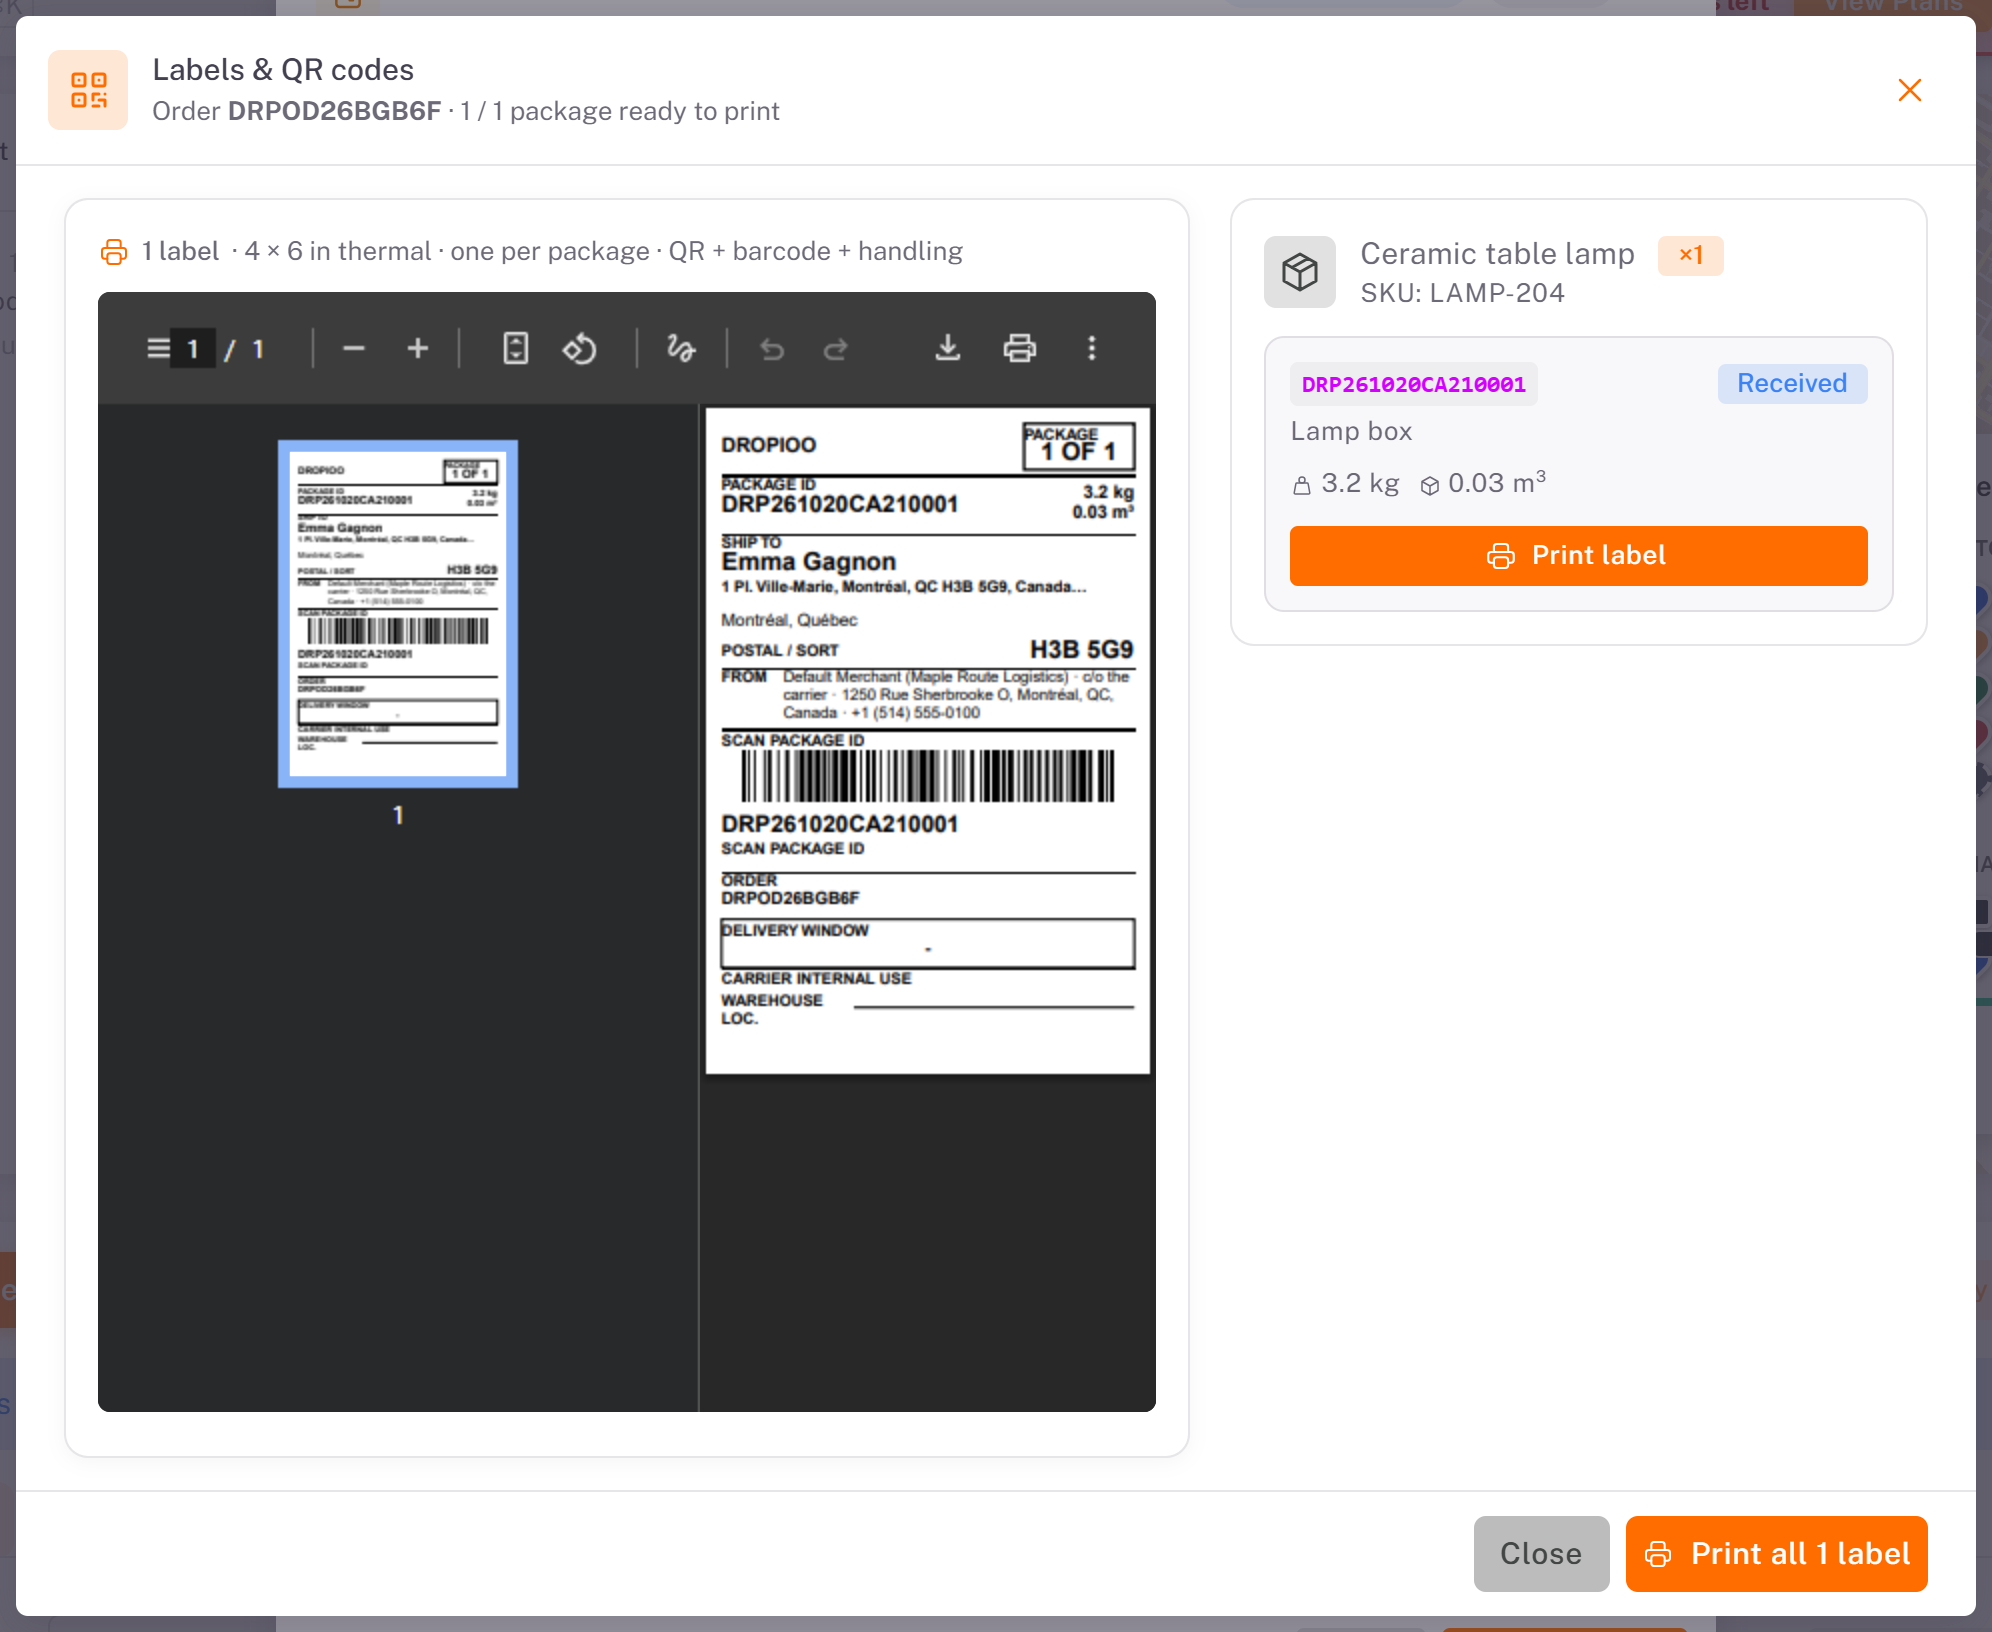
Task: Click the redo arrow in PDF toolbar
Action: point(836,349)
